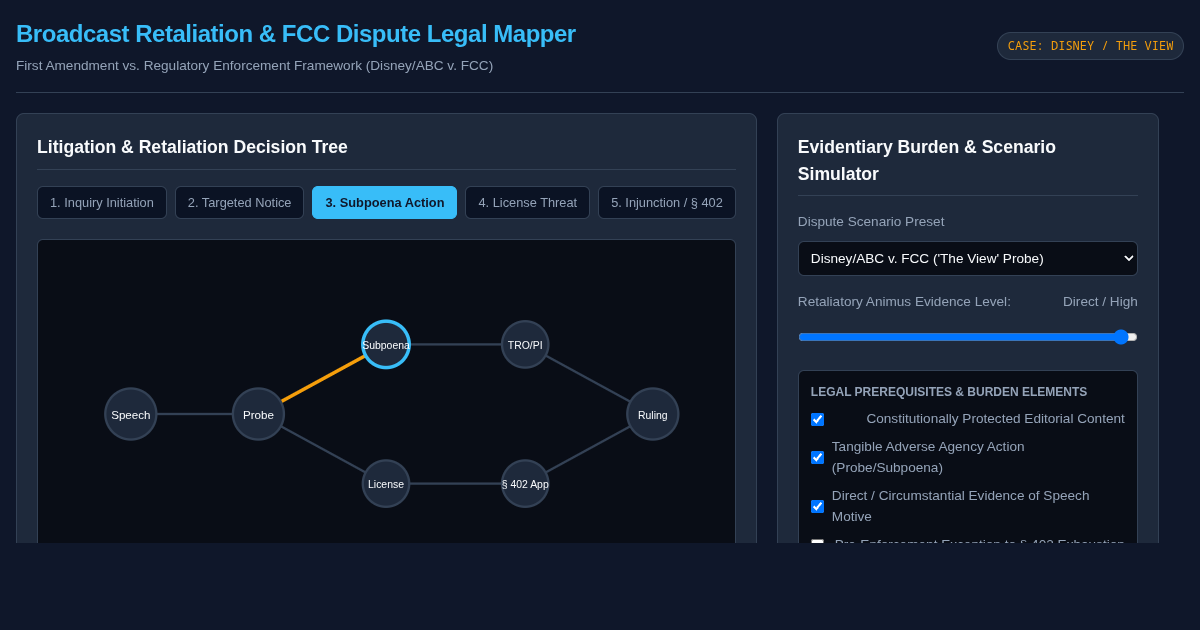This screenshot has width=1200, height=630.
Task: Adjust the Retaliatory Animus Evidence slider
Action: pos(968,337)
